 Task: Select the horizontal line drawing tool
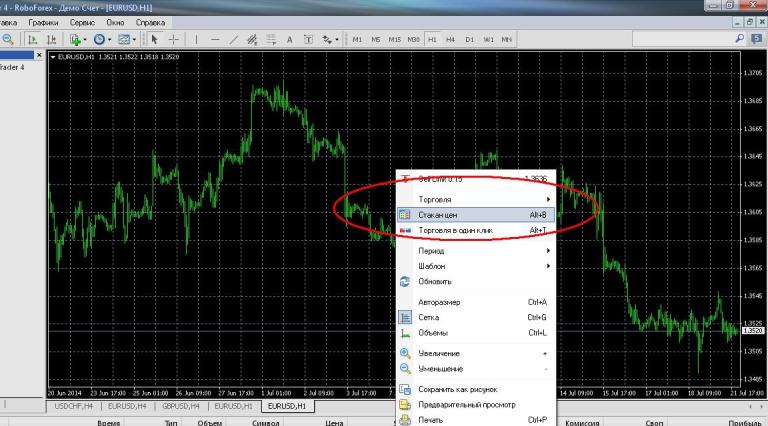215,39
